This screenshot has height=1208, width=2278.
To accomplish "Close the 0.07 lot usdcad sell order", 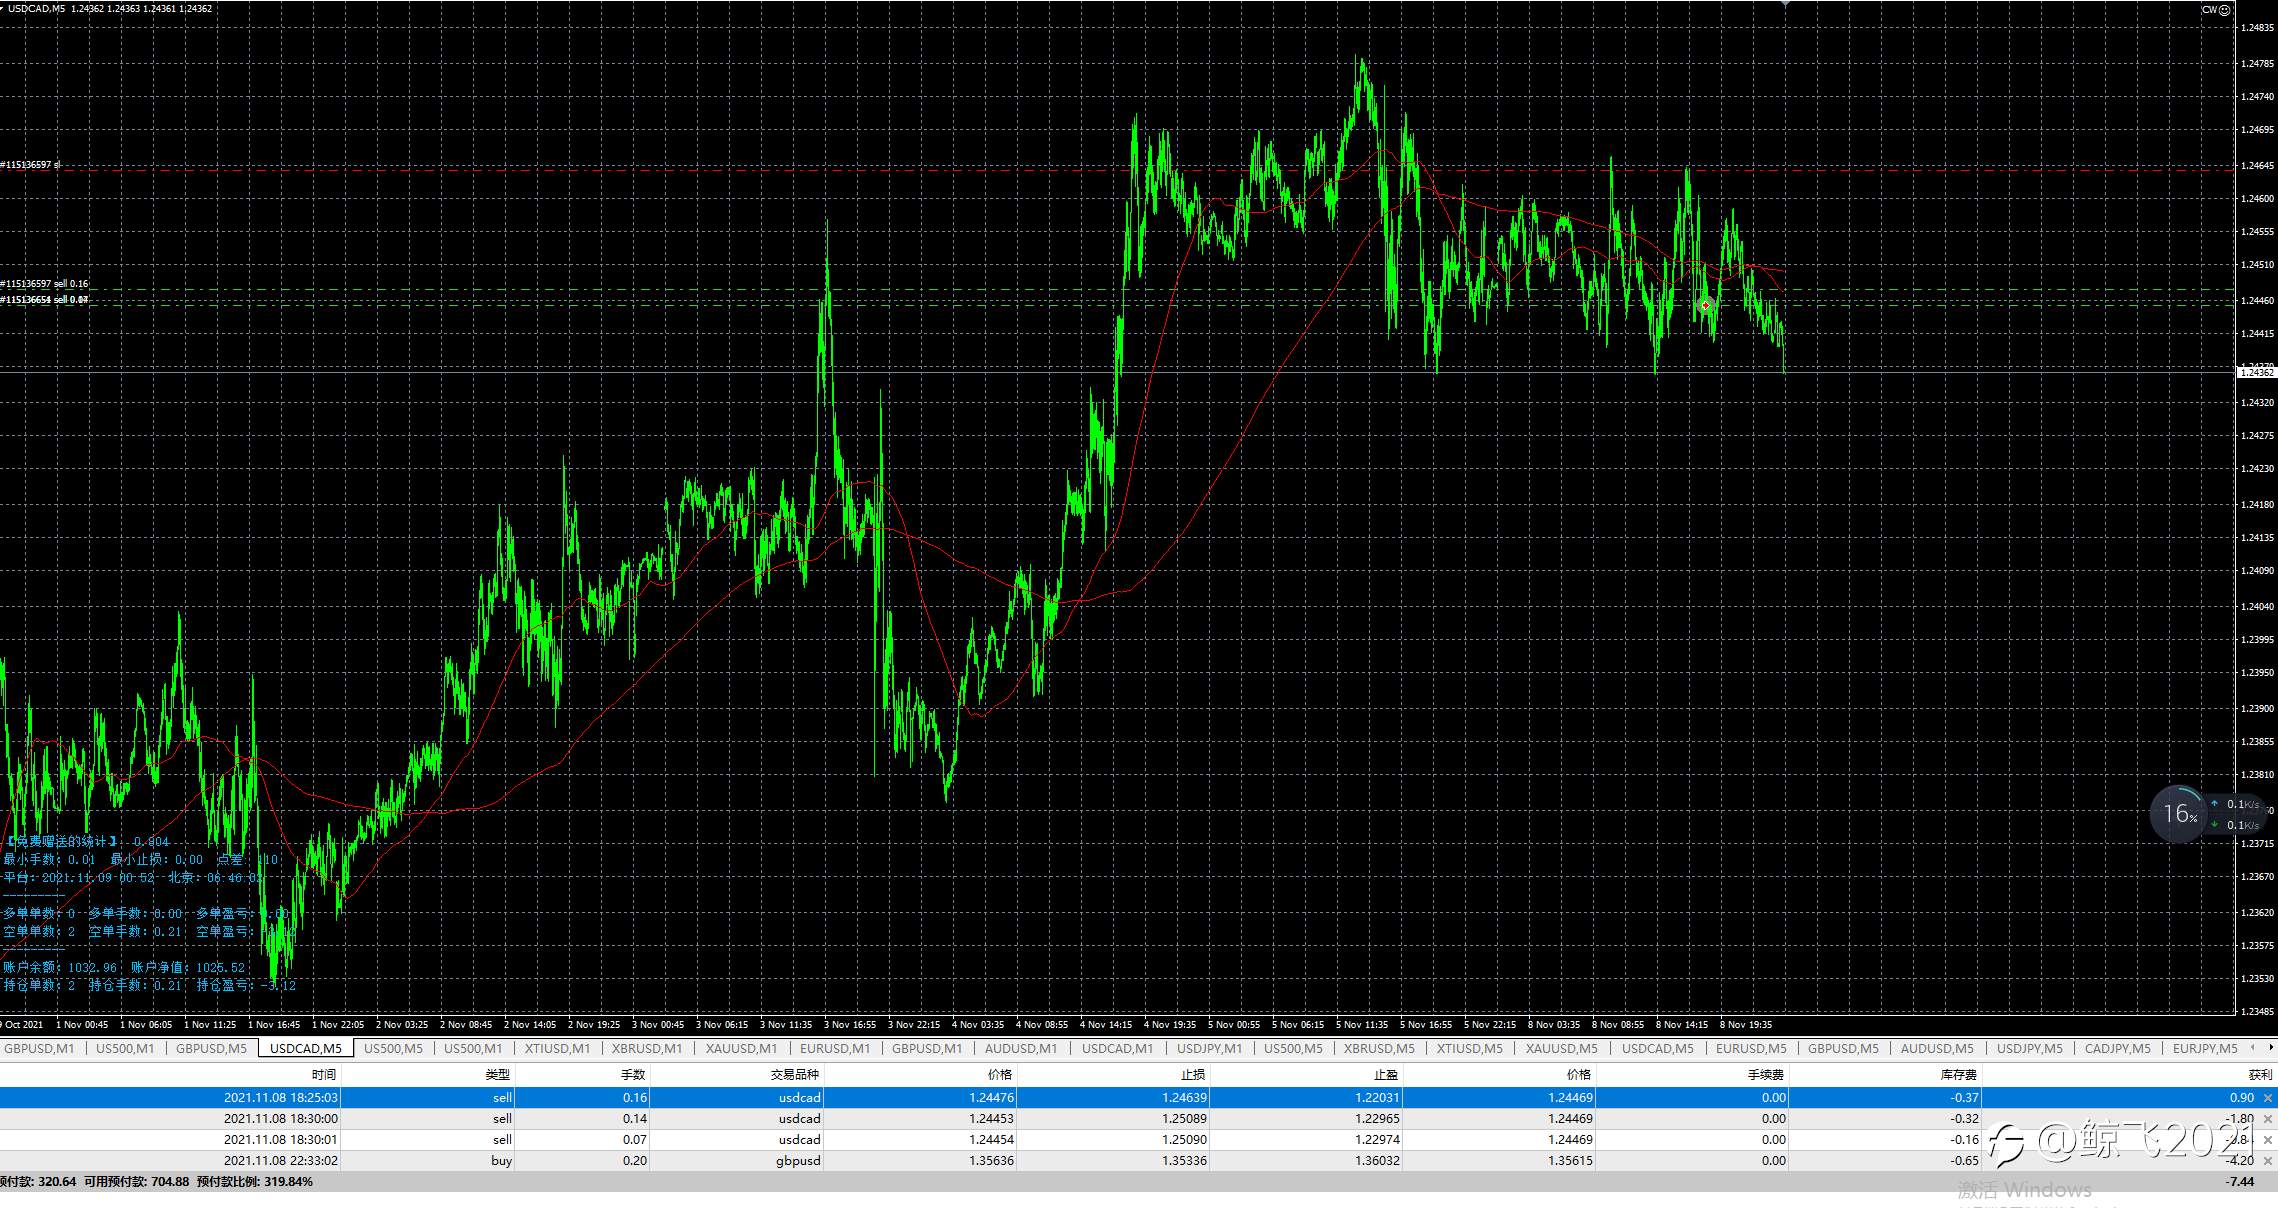I will 2267,1140.
